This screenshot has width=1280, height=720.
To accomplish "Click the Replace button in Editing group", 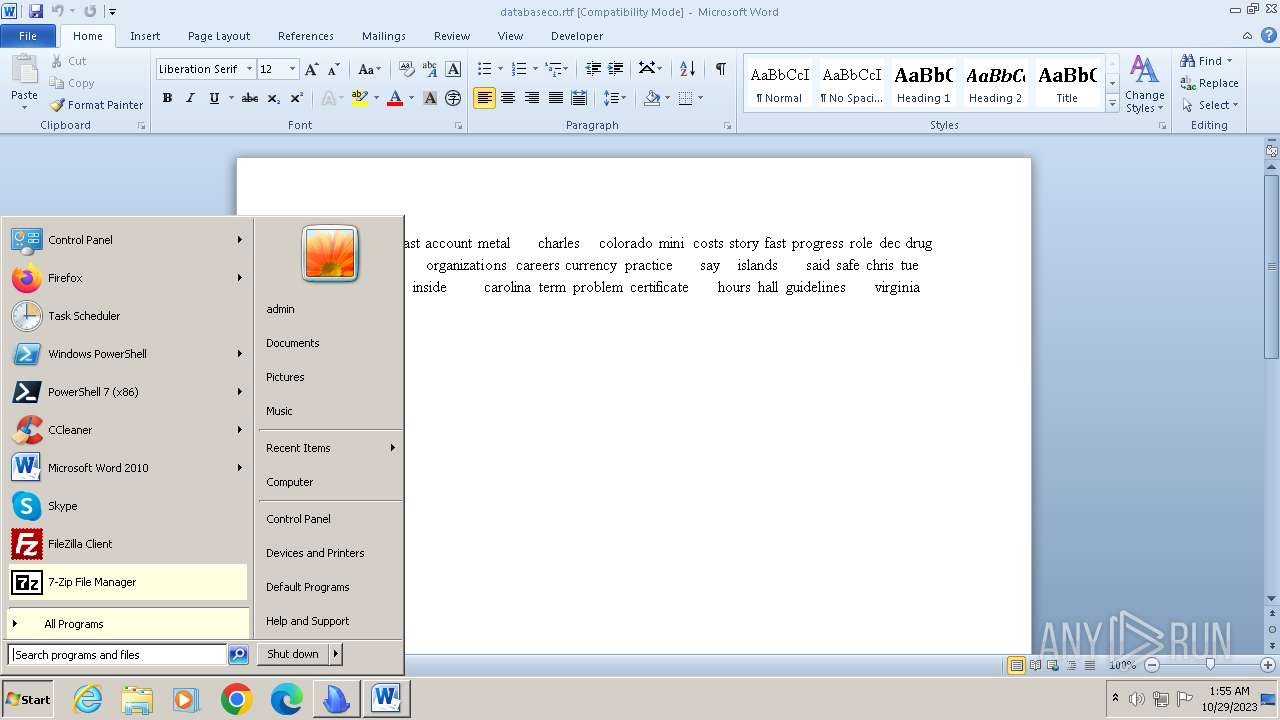I will 1209,83.
